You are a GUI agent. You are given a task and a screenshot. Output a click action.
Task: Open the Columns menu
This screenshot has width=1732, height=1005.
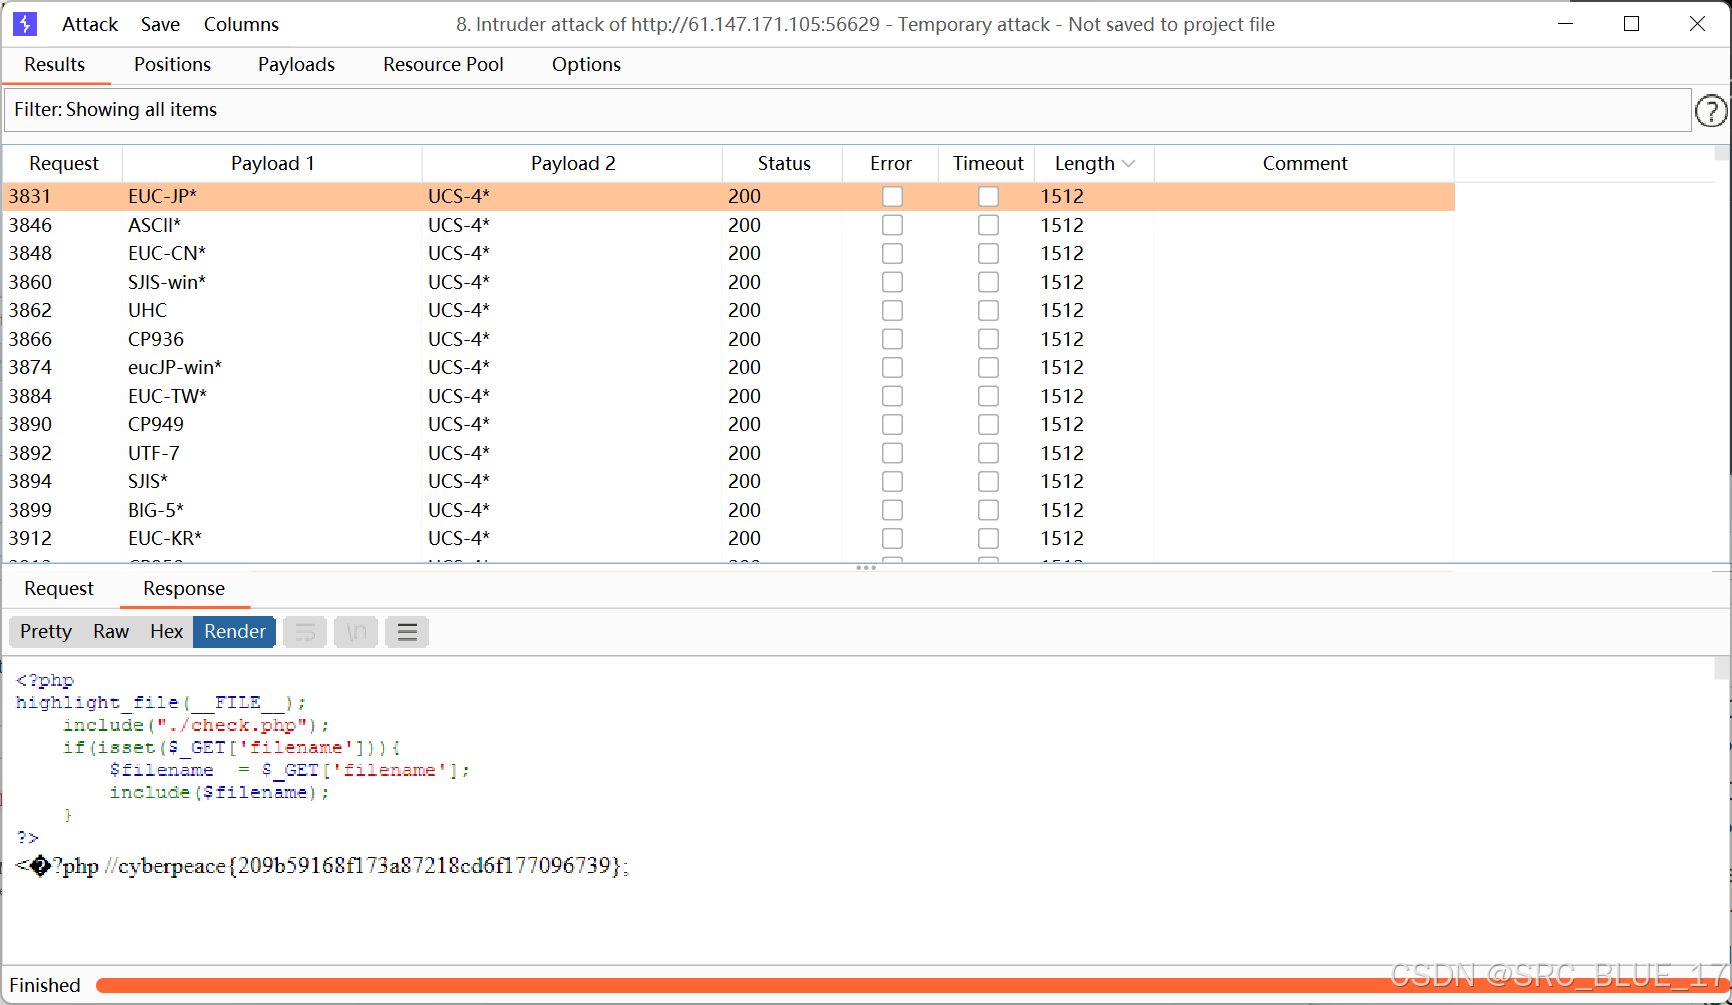point(241,24)
